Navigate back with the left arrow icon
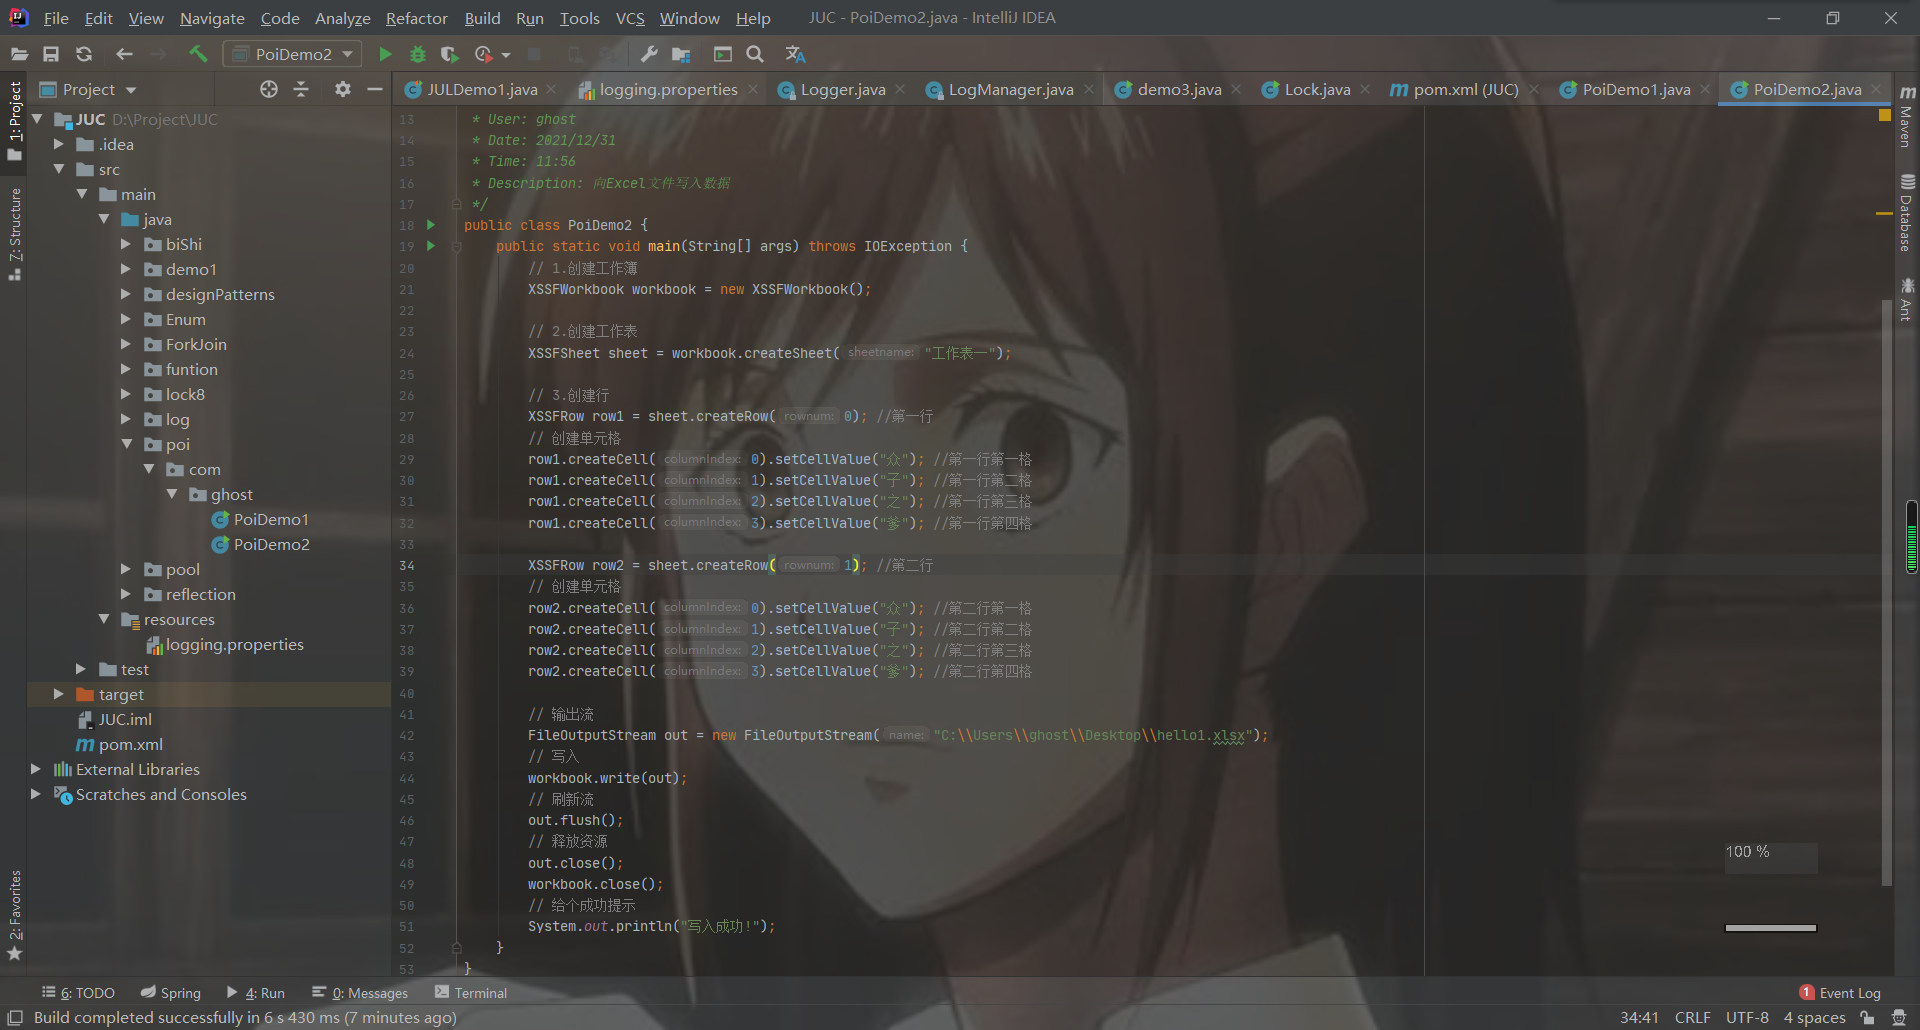Image resolution: width=1920 pixels, height=1030 pixels. click(124, 54)
